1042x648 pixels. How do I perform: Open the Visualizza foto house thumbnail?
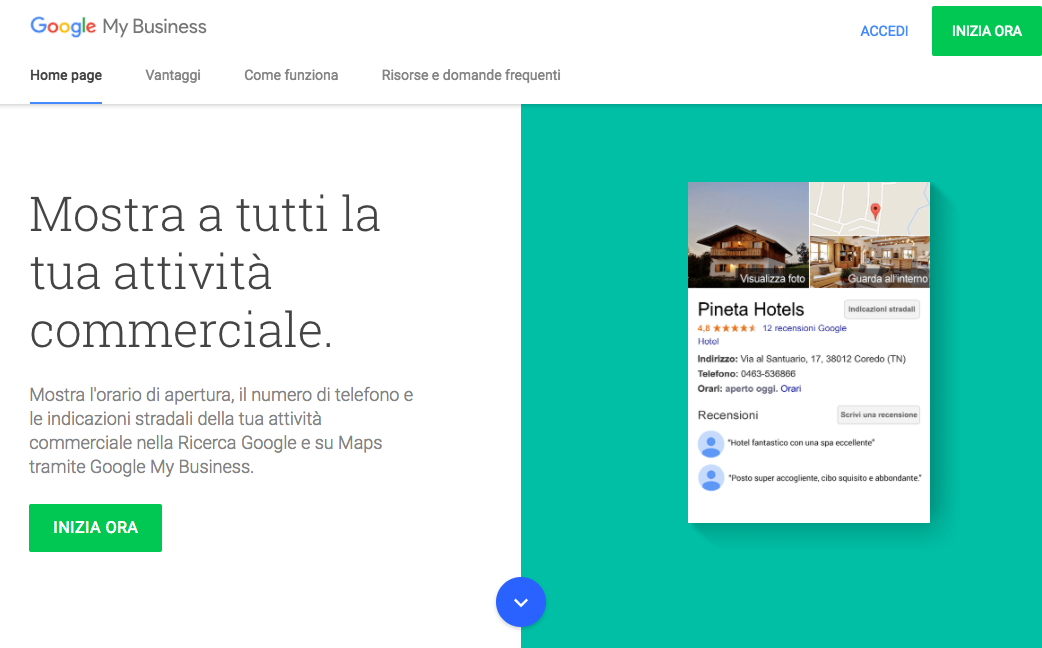(x=748, y=235)
